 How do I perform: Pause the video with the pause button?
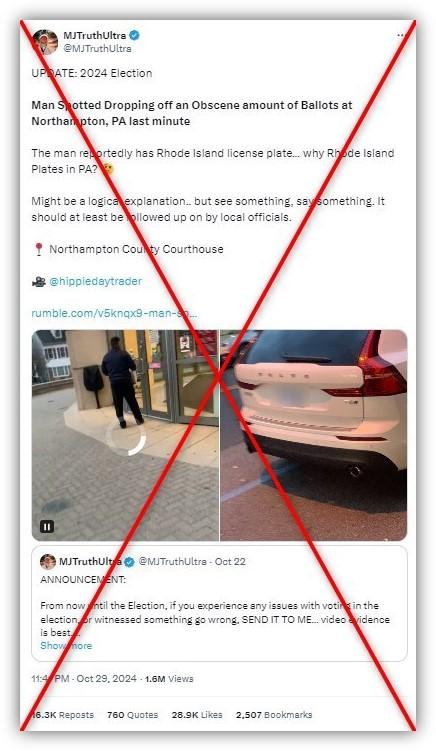coord(47,527)
